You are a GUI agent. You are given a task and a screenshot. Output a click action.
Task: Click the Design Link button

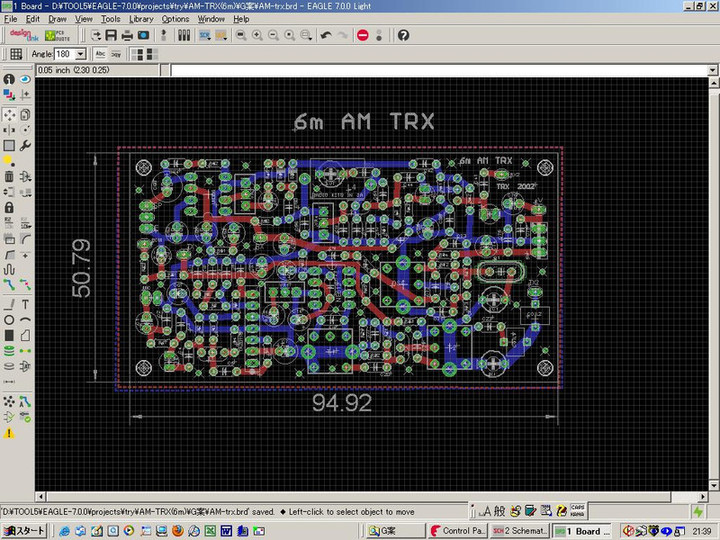(x=25, y=35)
